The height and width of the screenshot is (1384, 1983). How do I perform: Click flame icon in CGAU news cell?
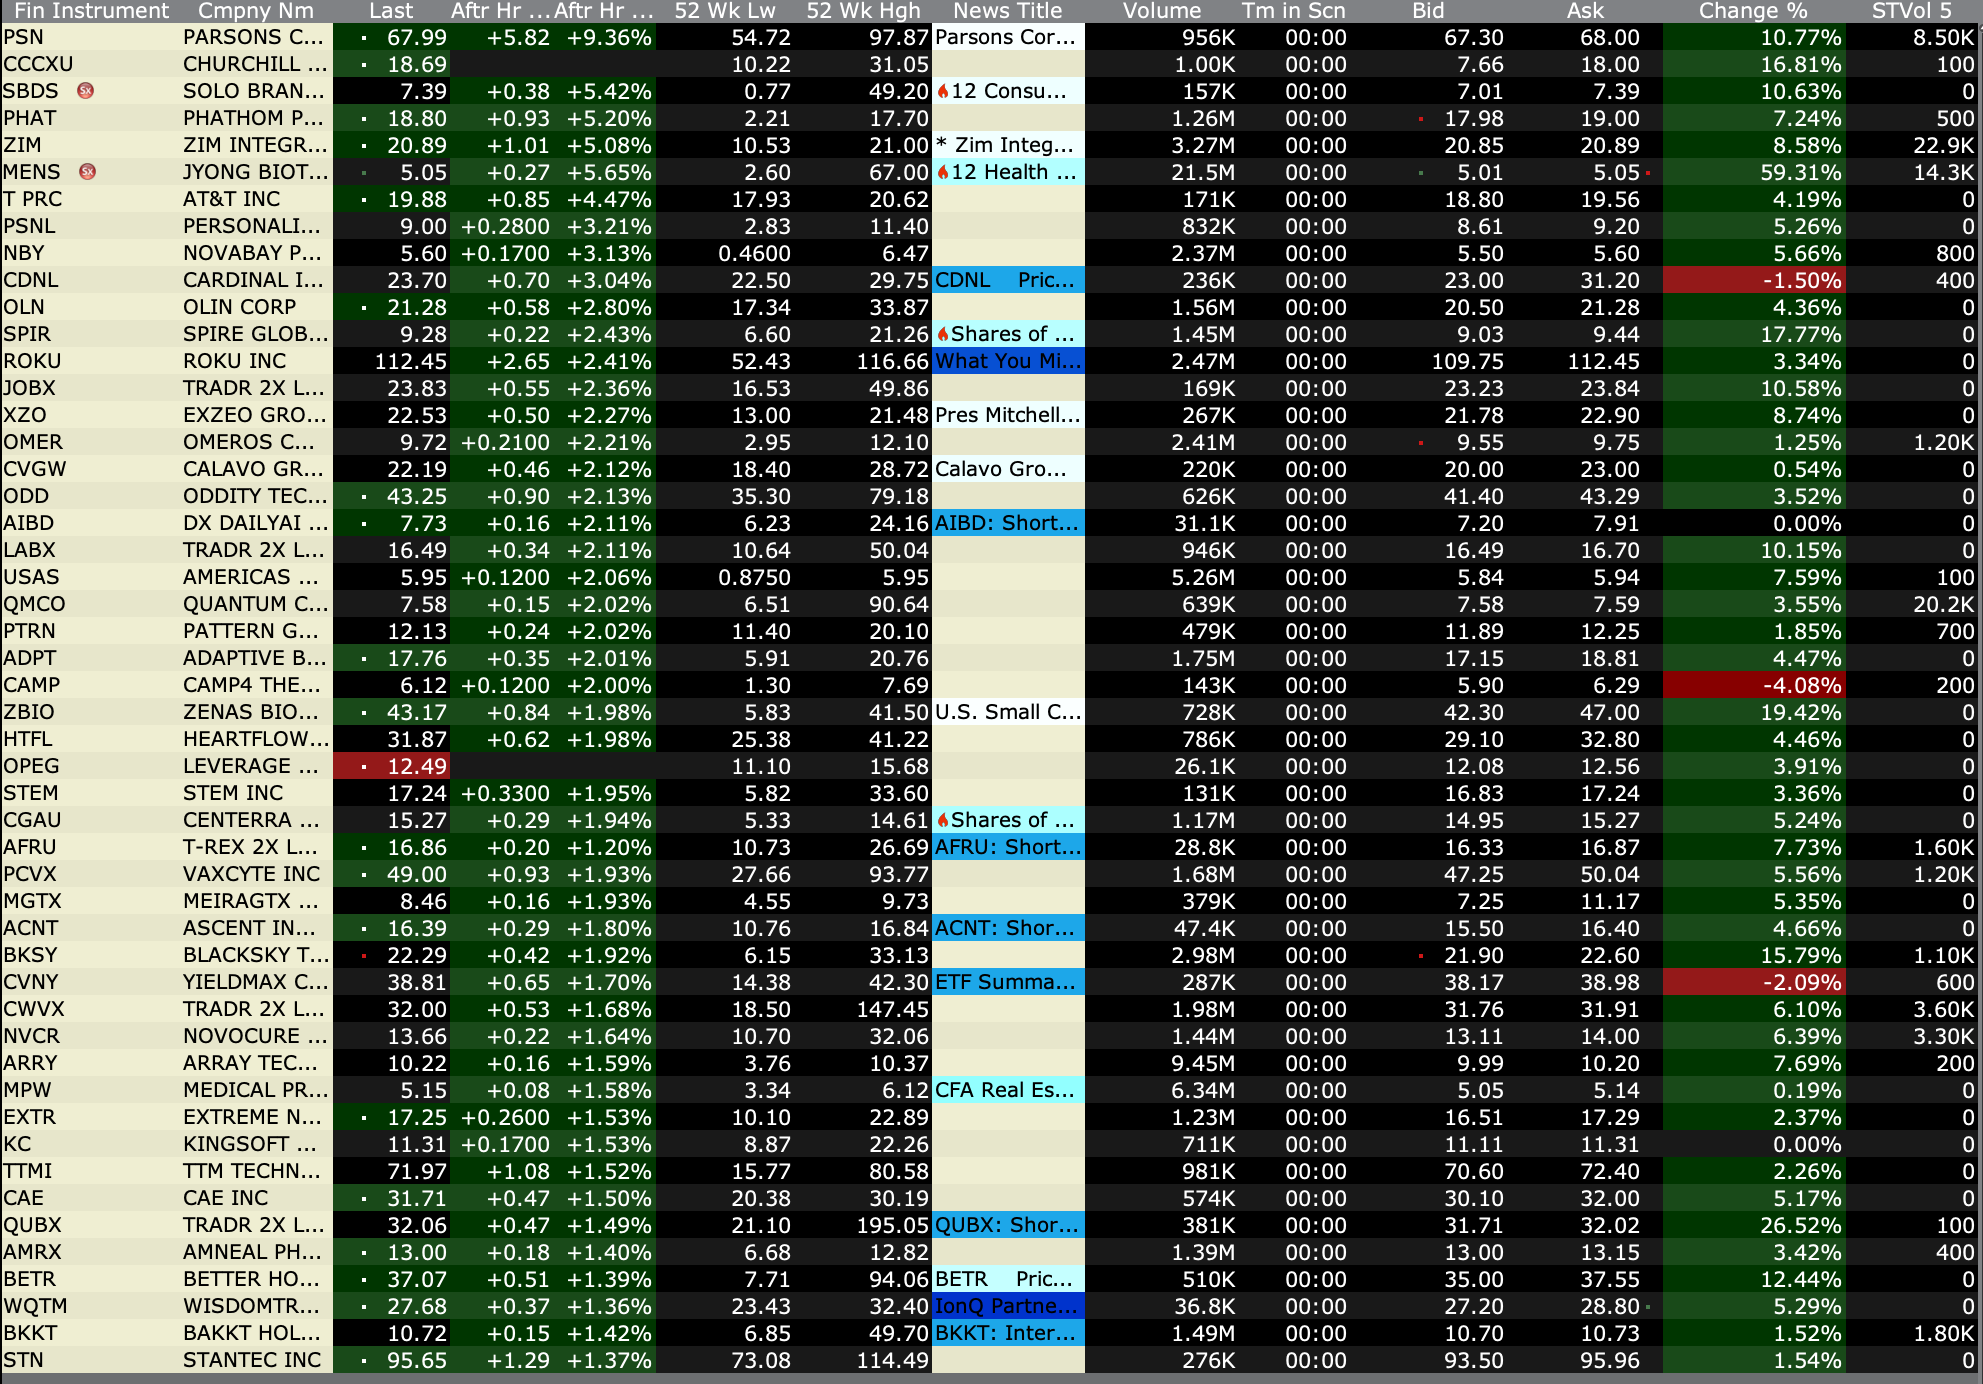click(x=942, y=820)
